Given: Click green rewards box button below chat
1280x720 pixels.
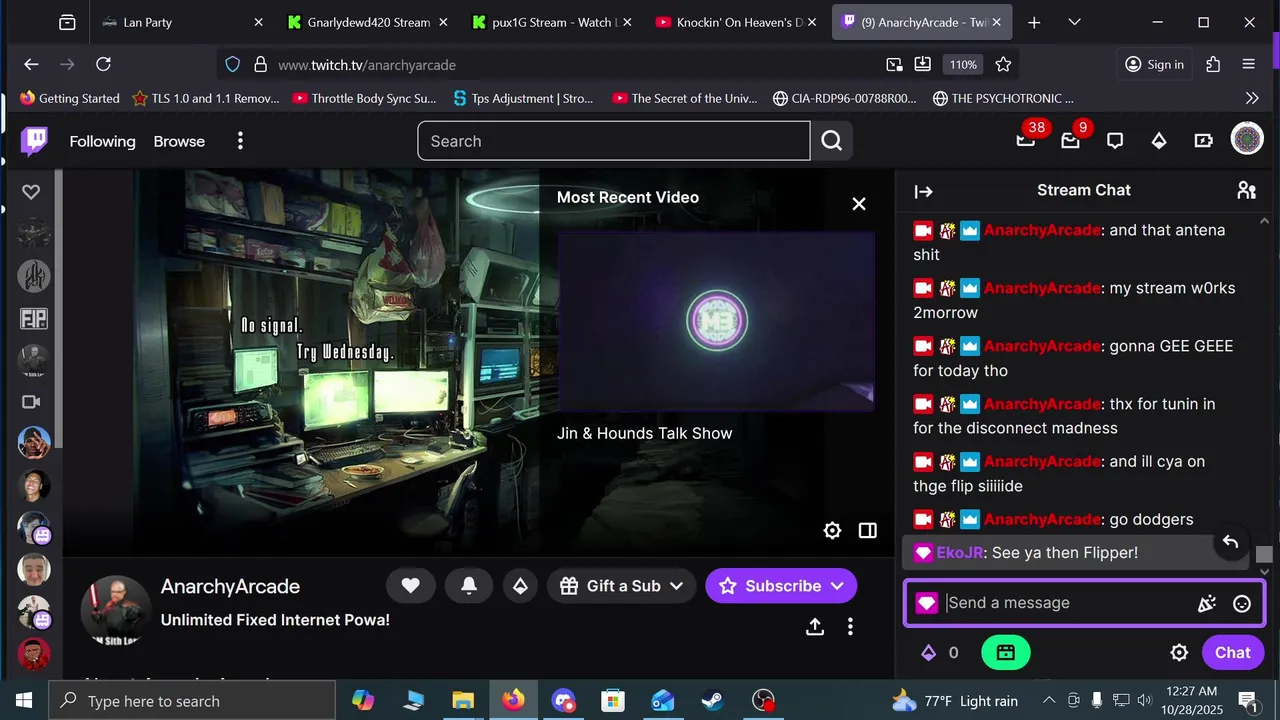Looking at the screenshot, I should click(x=1006, y=653).
